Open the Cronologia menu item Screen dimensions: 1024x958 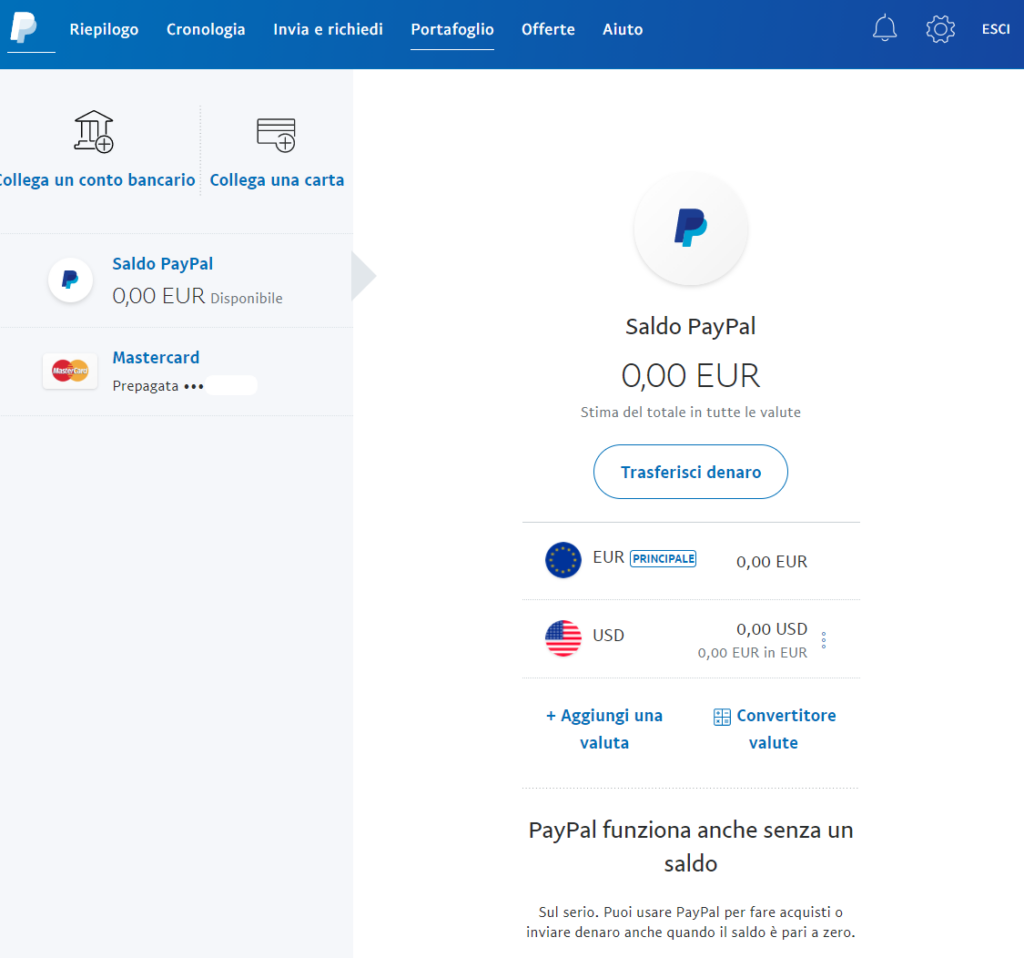click(x=206, y=29)
